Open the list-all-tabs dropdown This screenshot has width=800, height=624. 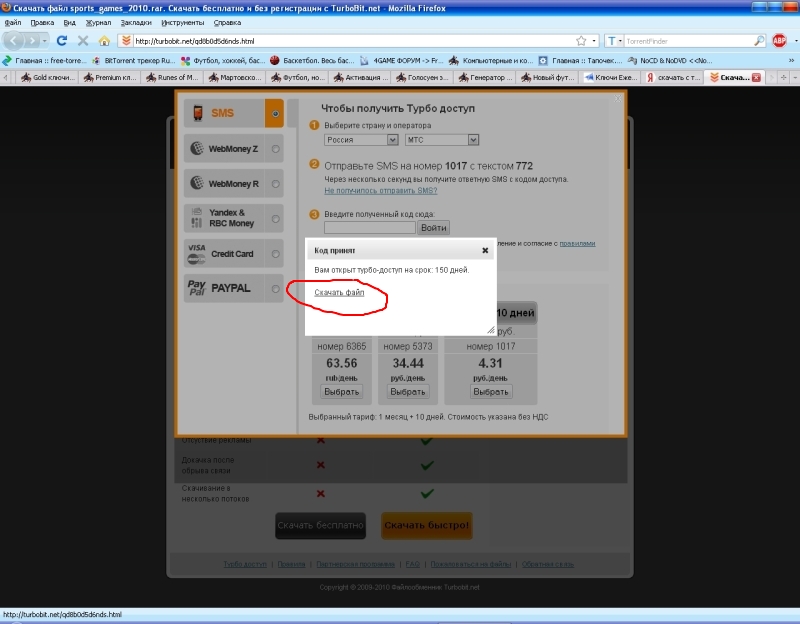[795, 78]
